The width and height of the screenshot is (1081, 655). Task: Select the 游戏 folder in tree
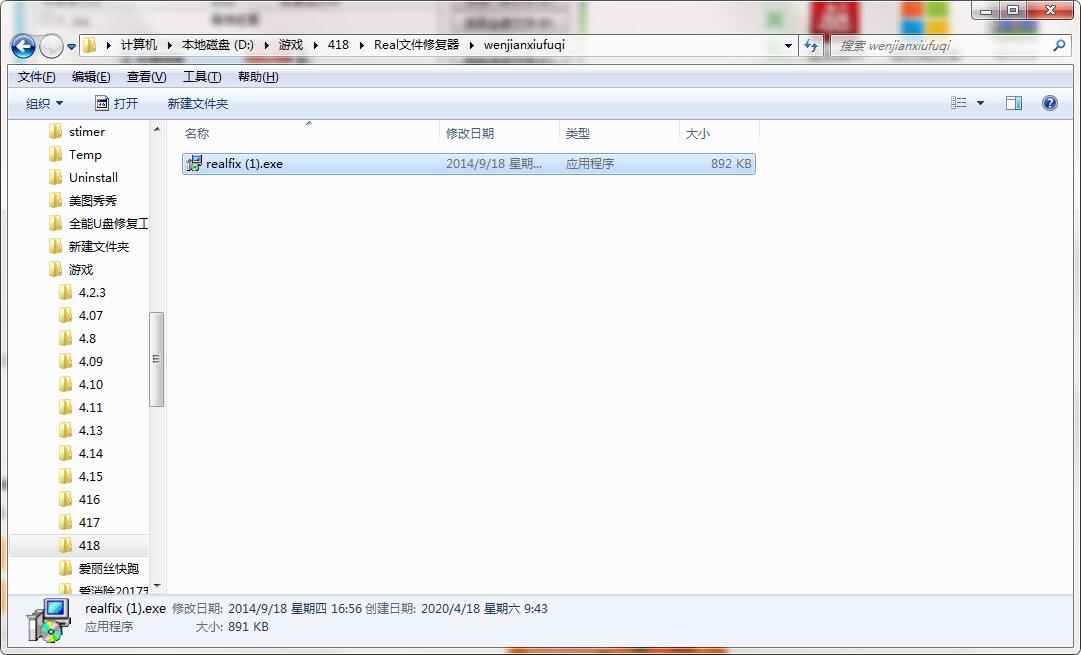click(81, 270)
